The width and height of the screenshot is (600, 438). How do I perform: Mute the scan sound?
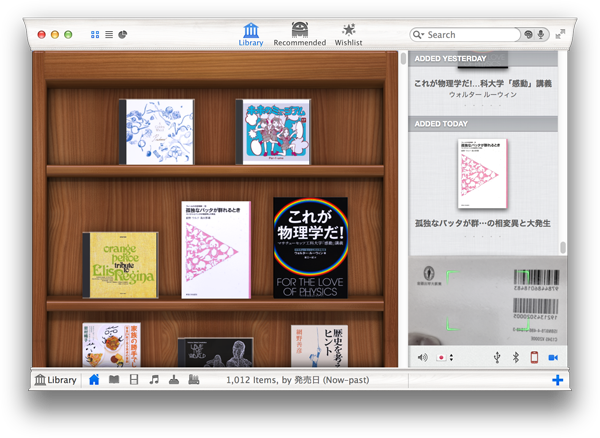(x=422, y=357)
